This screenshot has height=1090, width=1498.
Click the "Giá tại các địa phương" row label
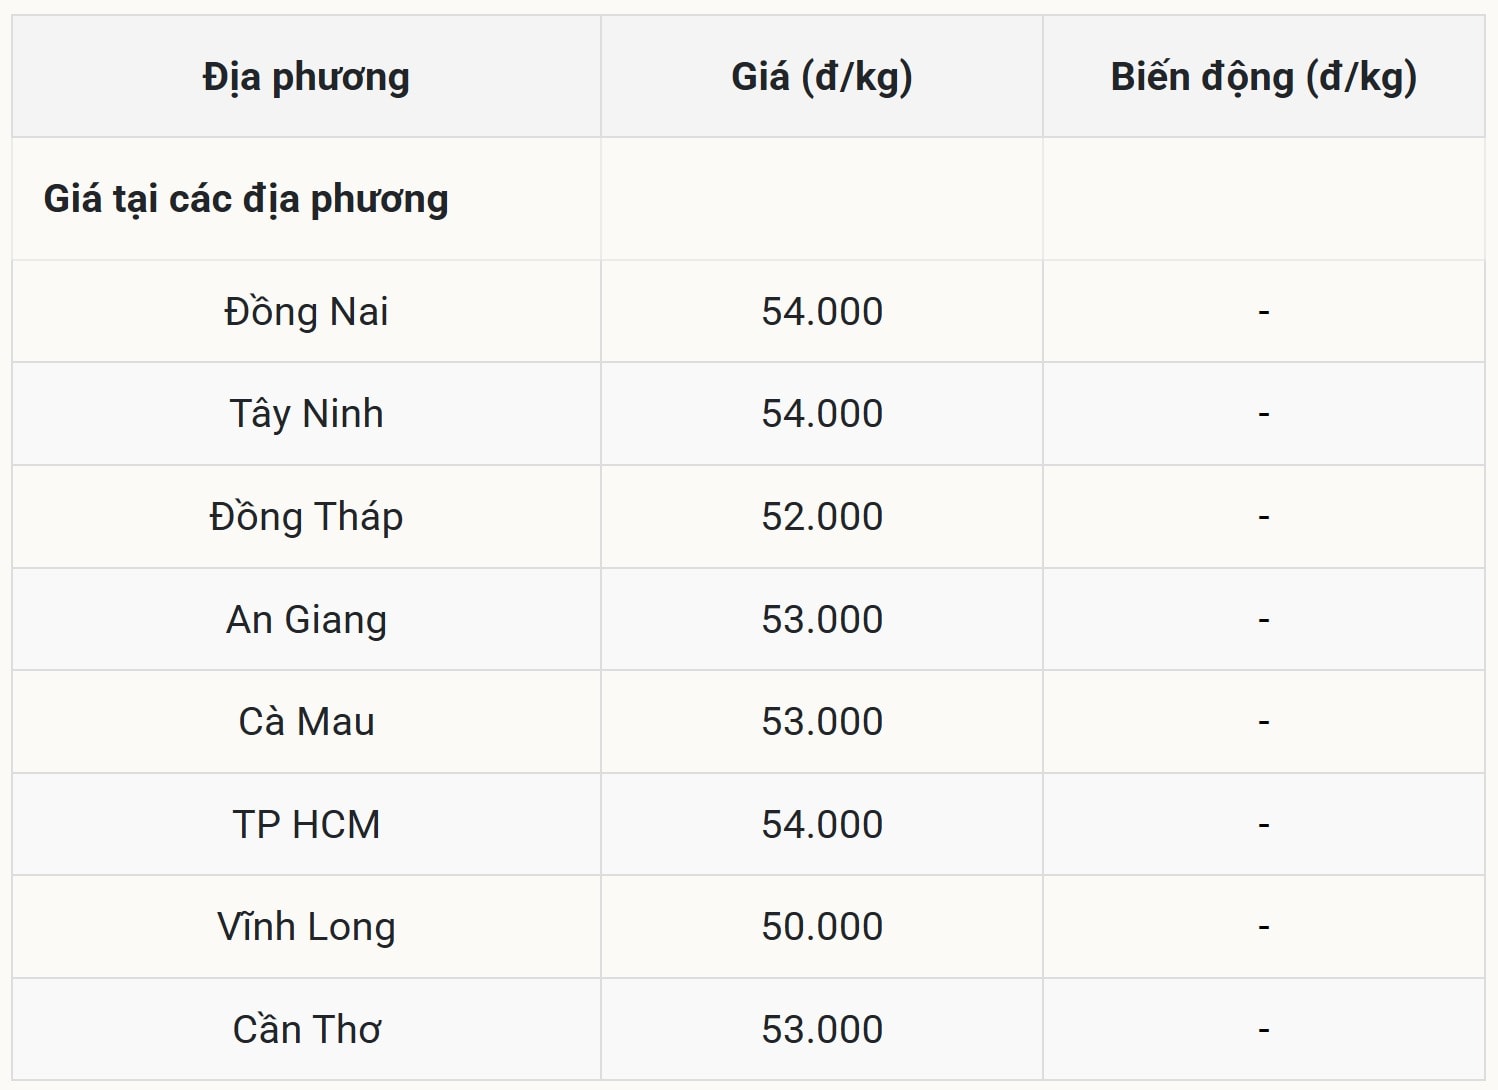coord(246,199)
